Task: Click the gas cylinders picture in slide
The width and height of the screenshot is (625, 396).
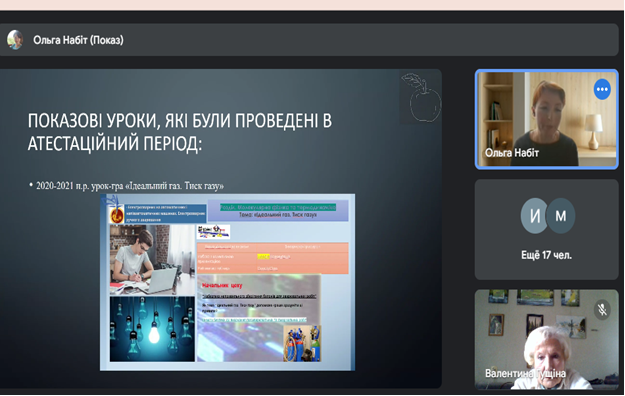Action: click(x=302, y=343)
